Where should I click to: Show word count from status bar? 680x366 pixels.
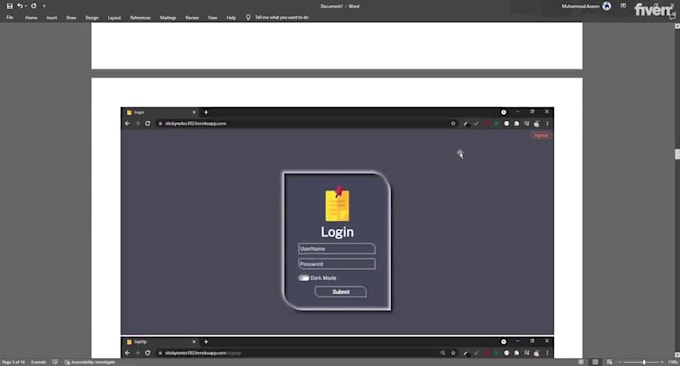[x=39, y=362]
